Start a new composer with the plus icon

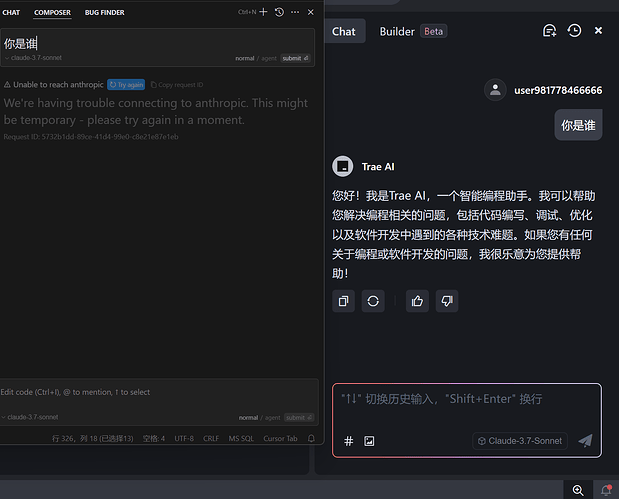tap(263, 12)
